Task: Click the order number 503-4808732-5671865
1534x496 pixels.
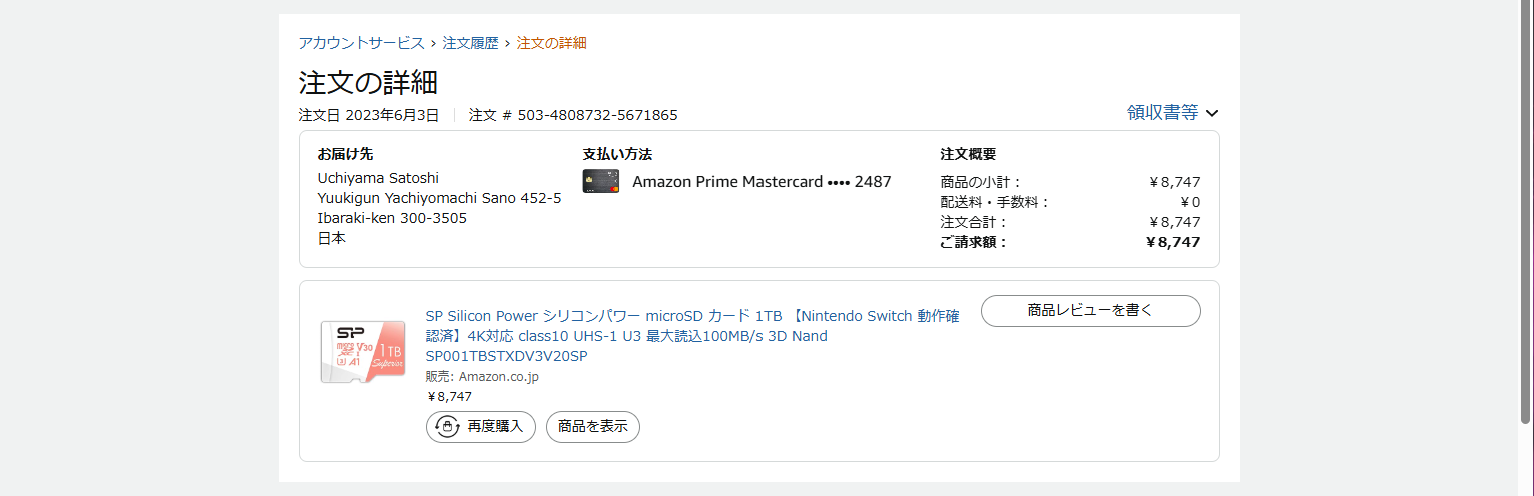Action: pos(597,115)
